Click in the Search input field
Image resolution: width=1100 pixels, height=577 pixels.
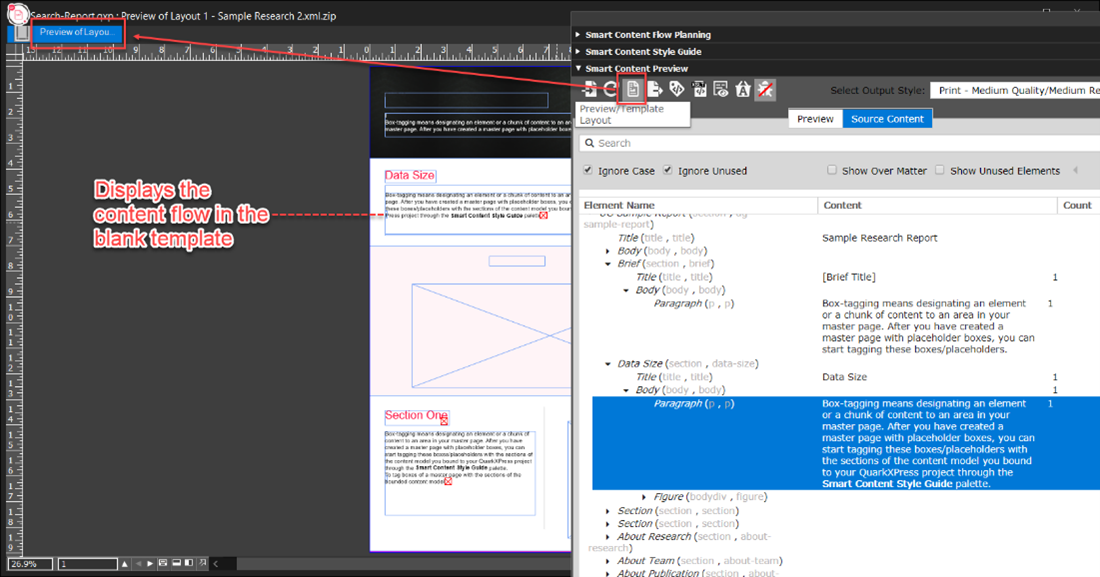pos(839,143)
